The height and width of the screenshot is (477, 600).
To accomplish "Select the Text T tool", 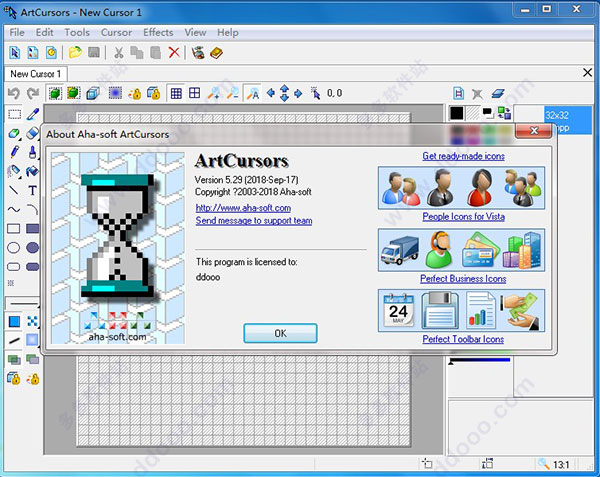I will coord(33,190).
